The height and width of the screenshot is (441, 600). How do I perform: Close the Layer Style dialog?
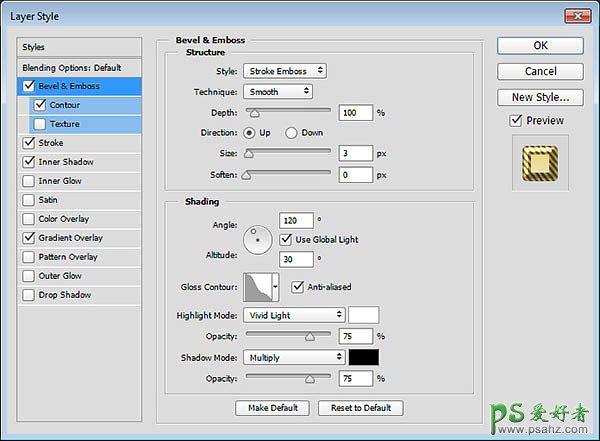tap(577, 15)
